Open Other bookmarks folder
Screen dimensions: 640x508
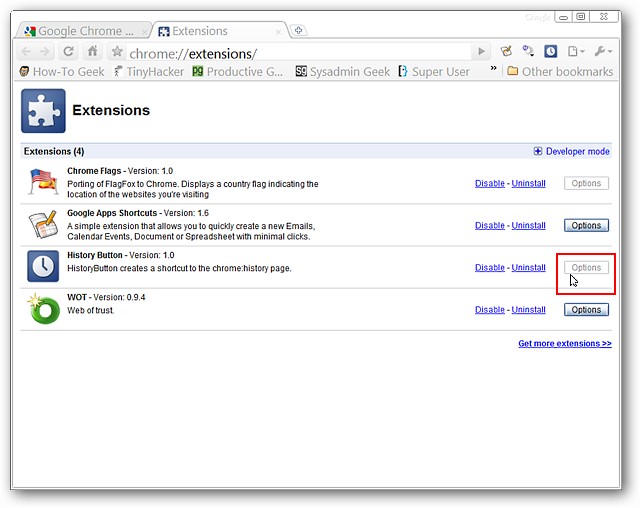tap(560, 72)
